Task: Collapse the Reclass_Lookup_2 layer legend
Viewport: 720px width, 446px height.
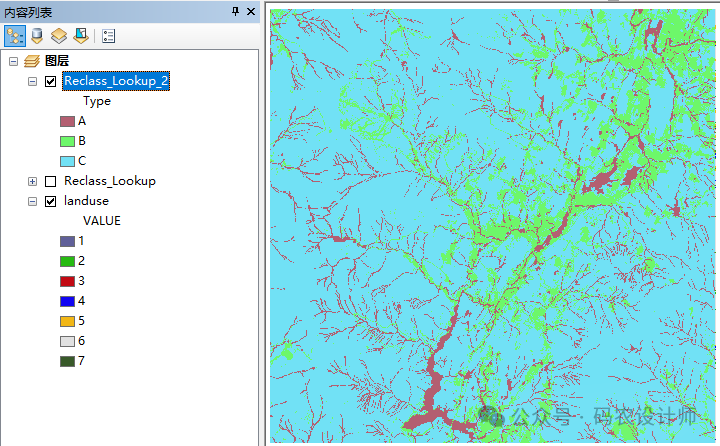Action: (x=33, y=81)
